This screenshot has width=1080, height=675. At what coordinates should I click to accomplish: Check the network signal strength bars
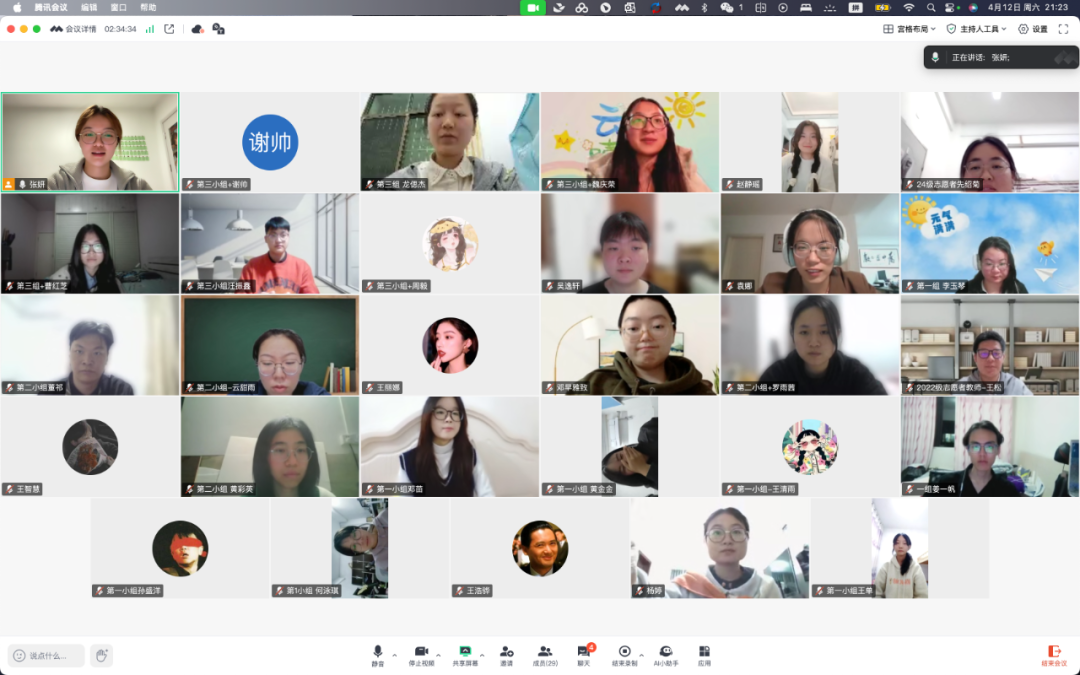(149, 29)
